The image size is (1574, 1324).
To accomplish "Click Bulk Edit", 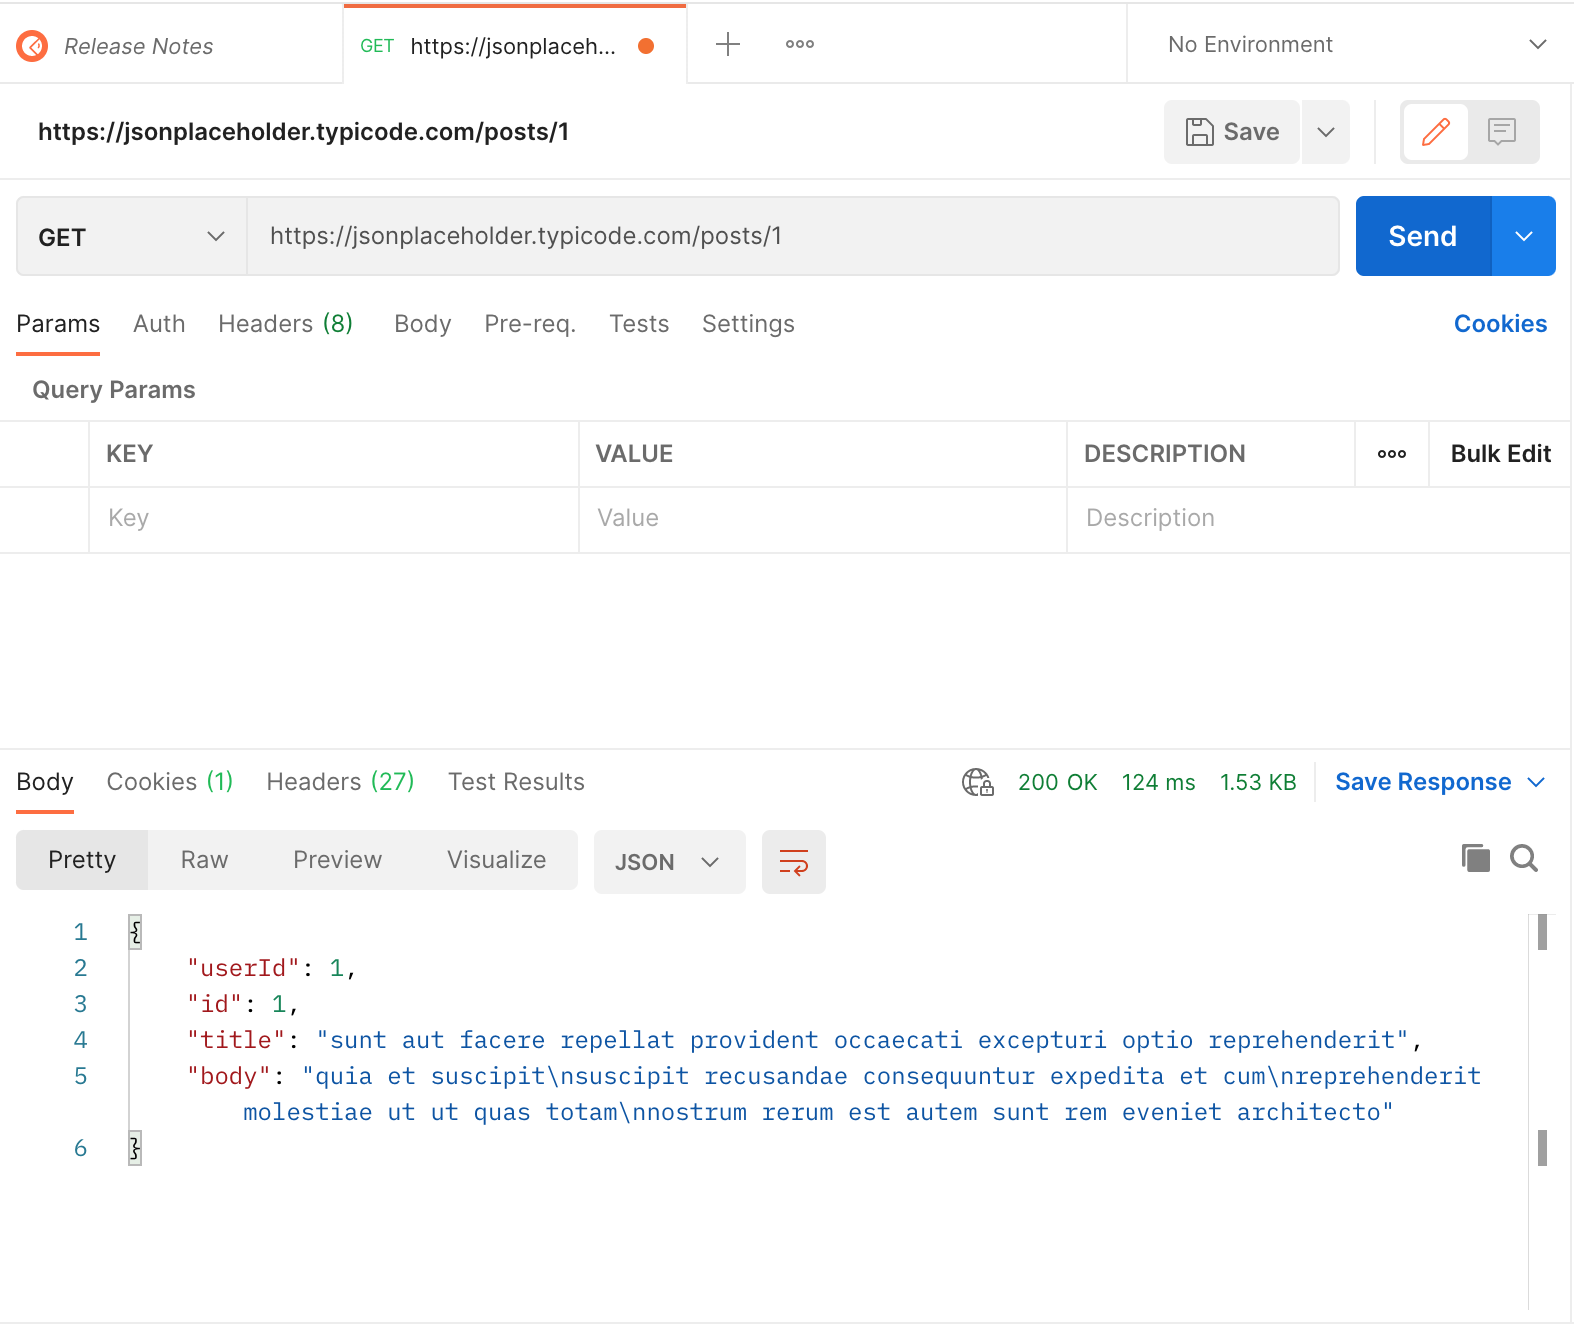I will coord(1500,454).
